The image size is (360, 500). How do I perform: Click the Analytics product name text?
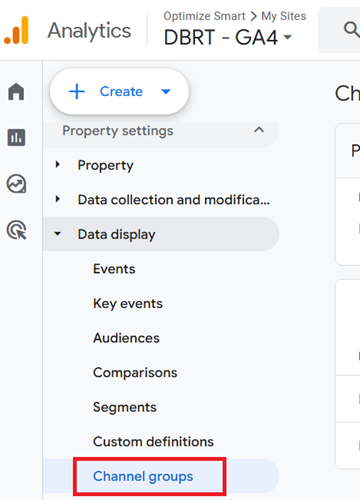[89, 31]
